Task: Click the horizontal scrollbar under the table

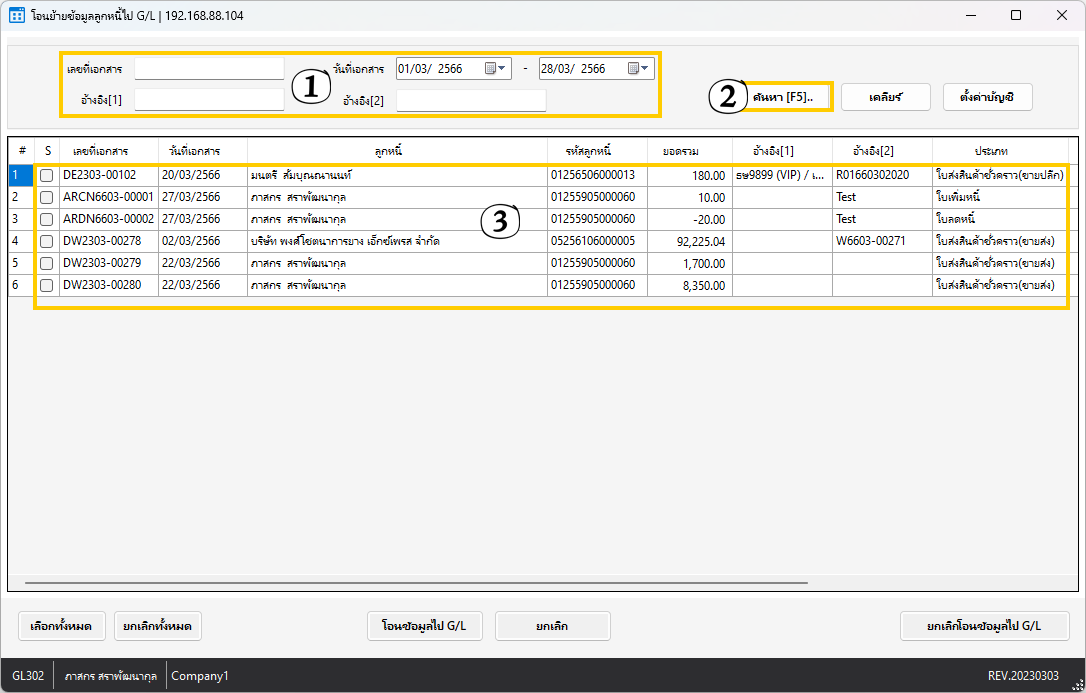Action: [416, 582]
